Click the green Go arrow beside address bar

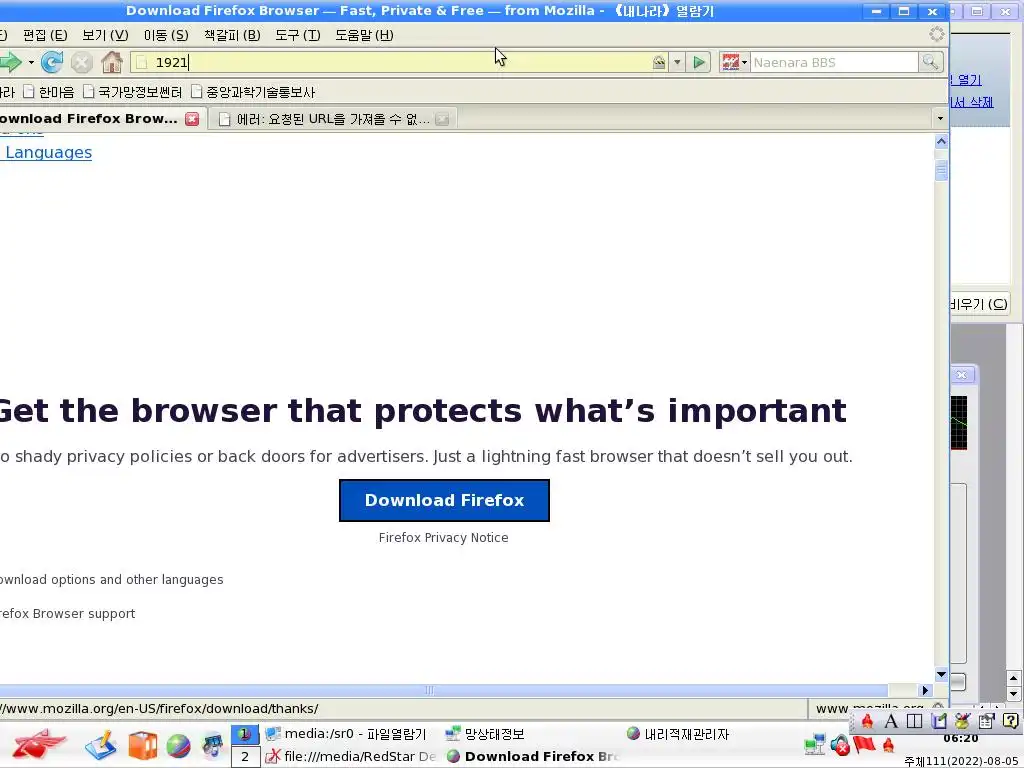point(699,63)
